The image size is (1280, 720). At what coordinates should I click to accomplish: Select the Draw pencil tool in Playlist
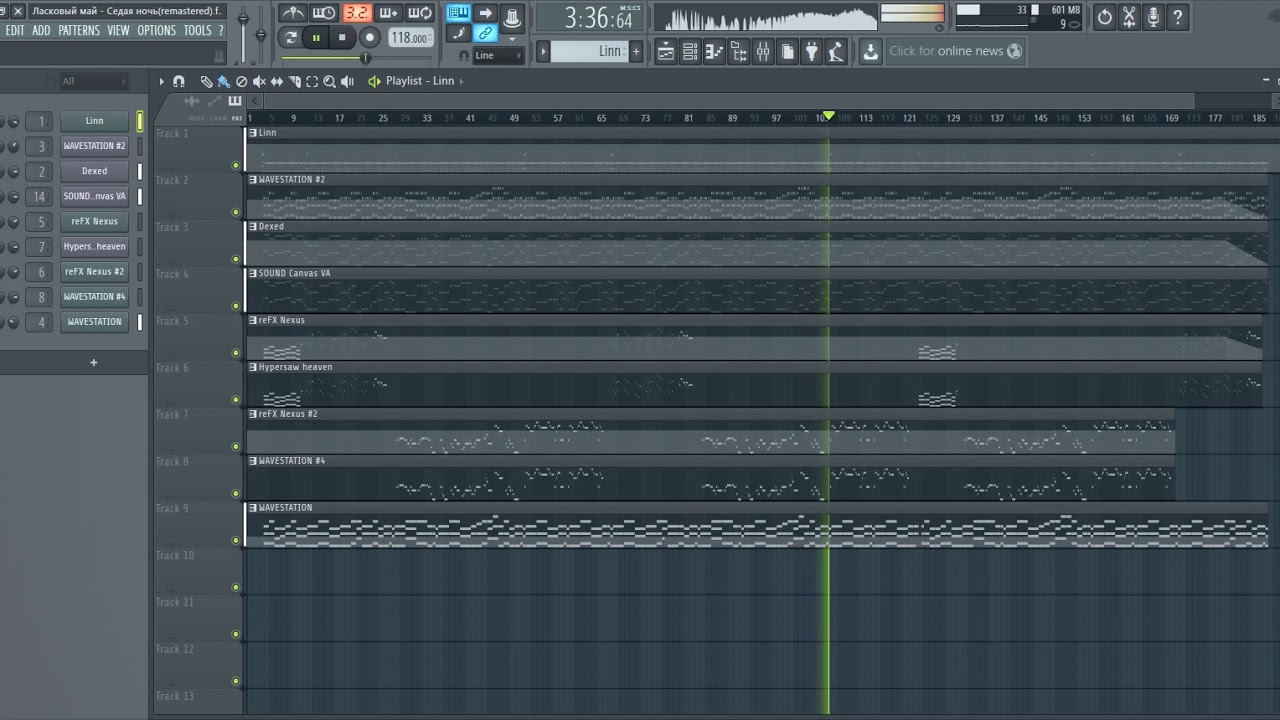pyautogui.click(x=206, y=81)
